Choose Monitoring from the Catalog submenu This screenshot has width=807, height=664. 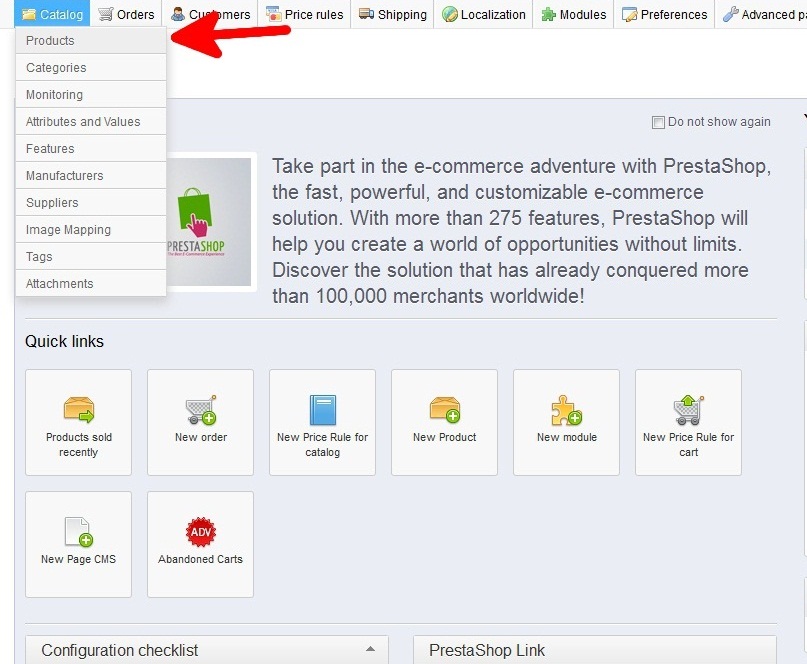point(91,95)
